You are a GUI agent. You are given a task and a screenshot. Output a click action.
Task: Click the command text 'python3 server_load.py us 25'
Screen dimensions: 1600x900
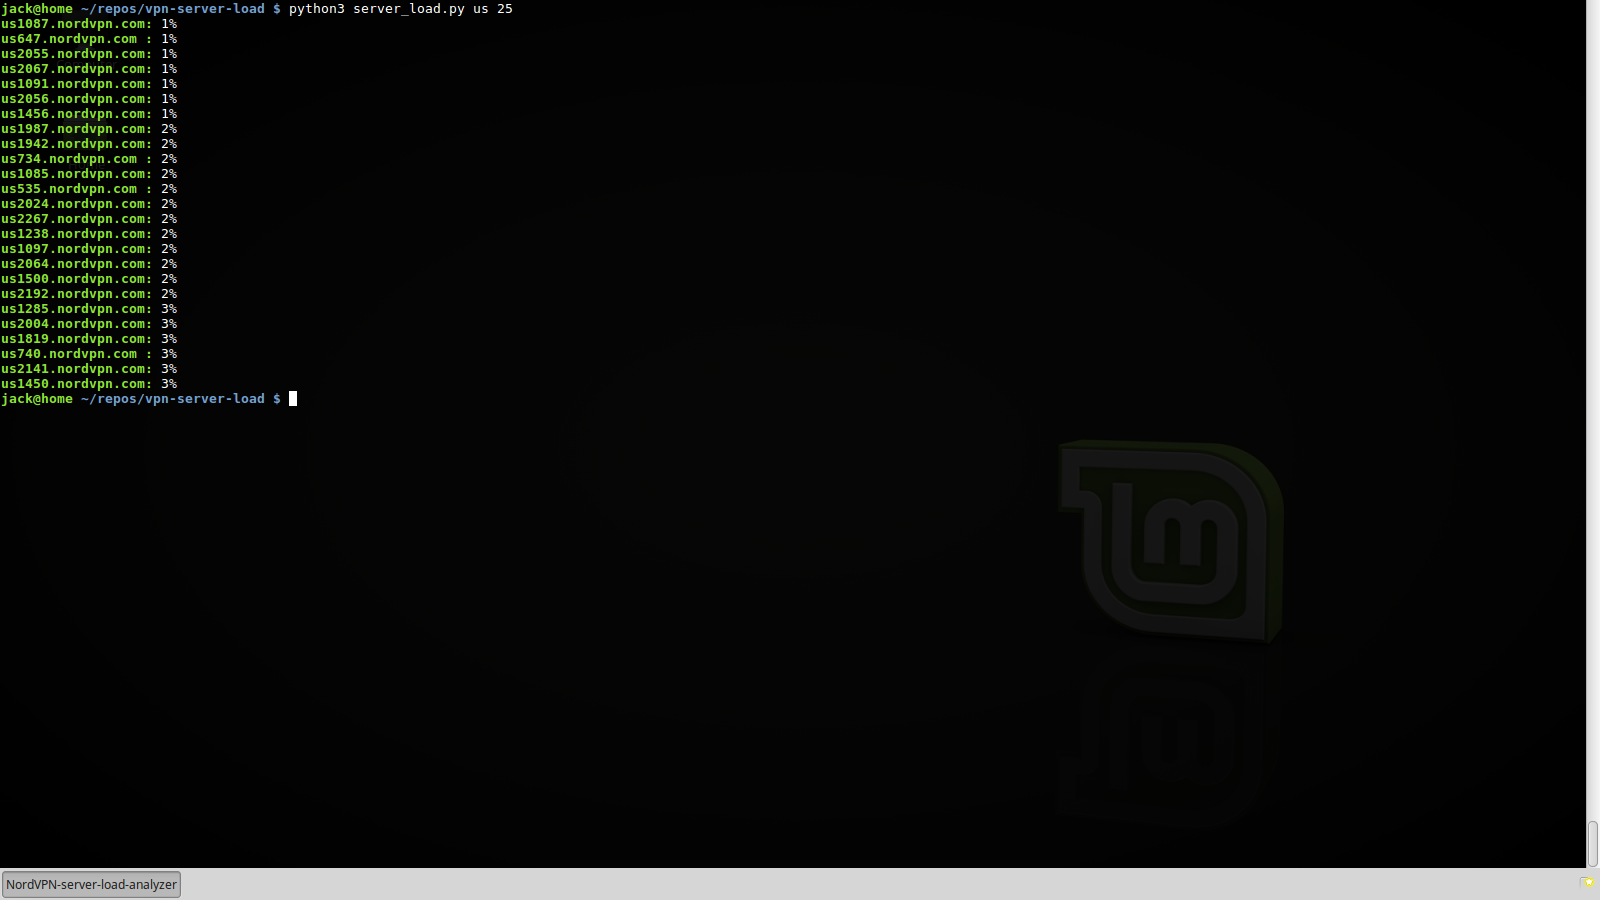point(401,9)
